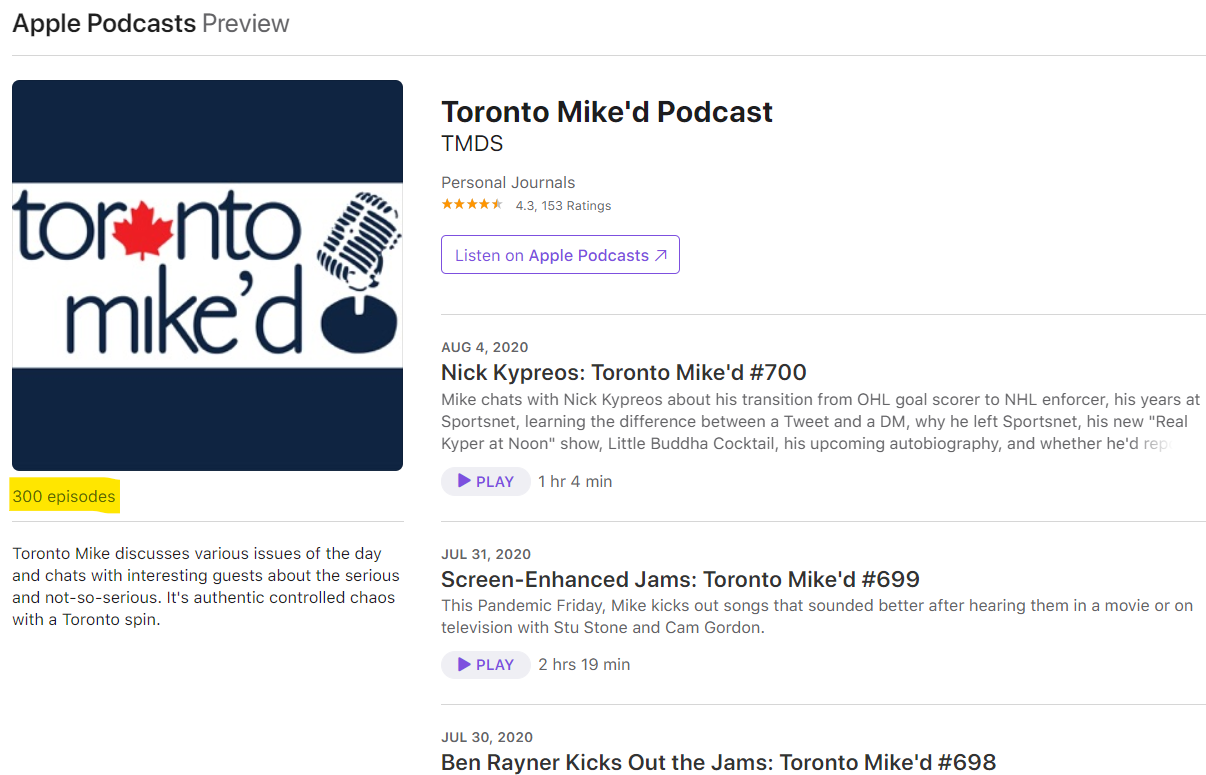The width and height of the screenshot is (1206, 775).
Task: Click the orange star rating icons
Action: 472,205
